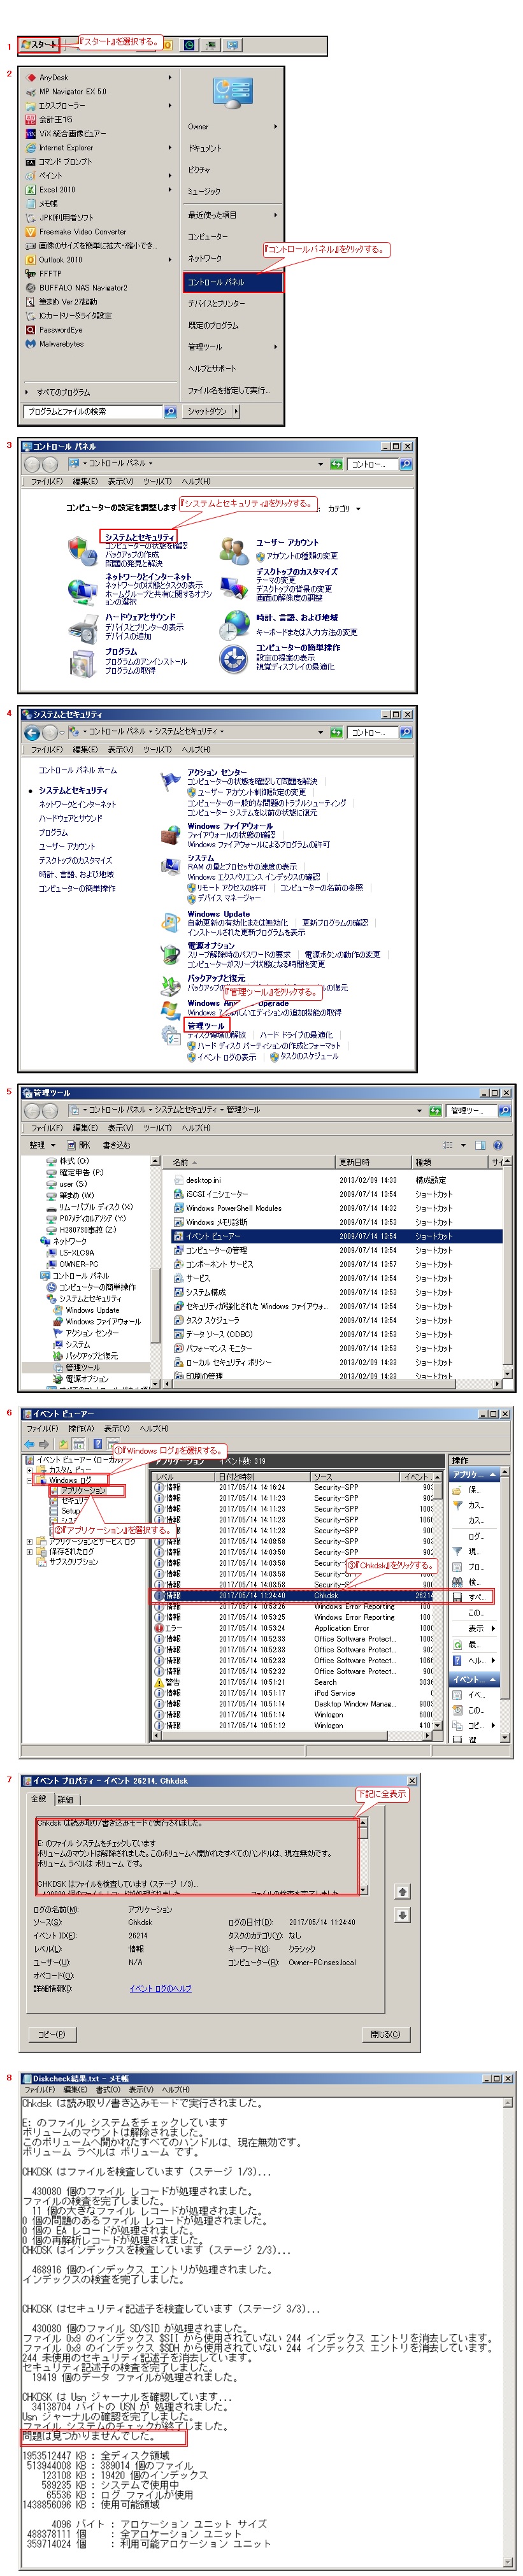523x2576 pixels.
Task: Open the arrow next to シャットダウン
Action: pos(236,411)
